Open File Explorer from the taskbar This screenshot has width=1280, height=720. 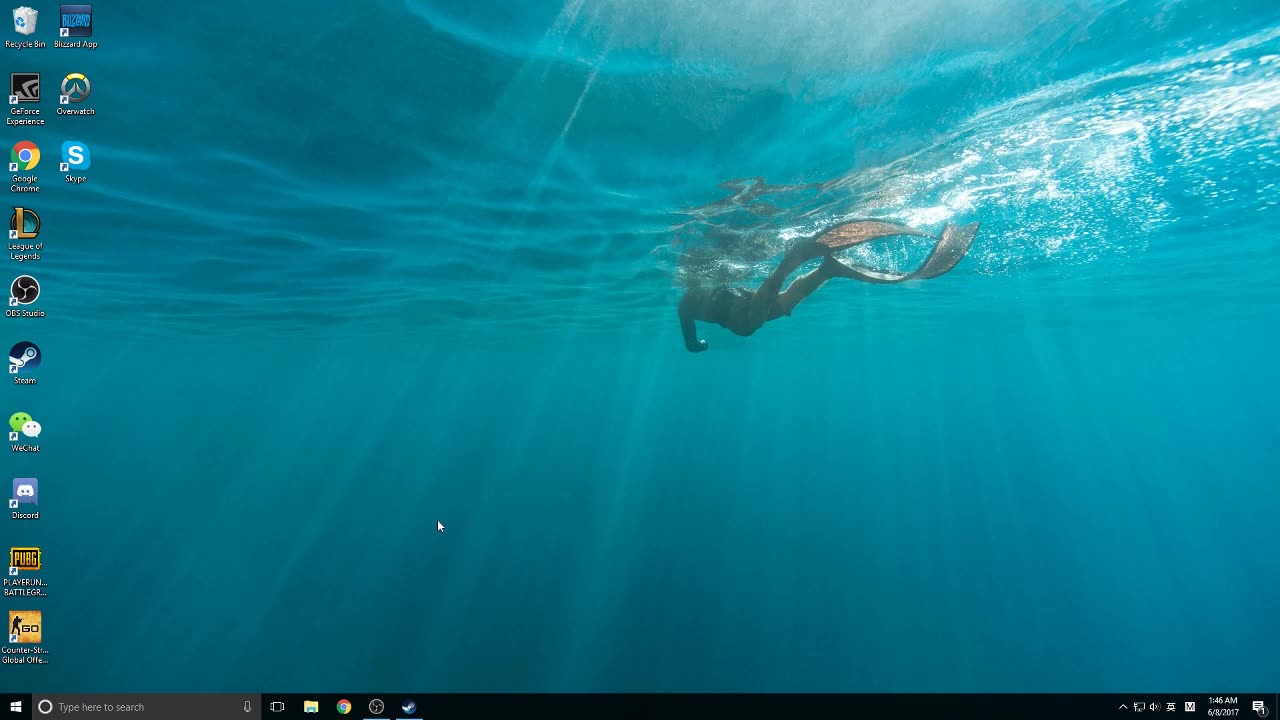pos(311,707)
